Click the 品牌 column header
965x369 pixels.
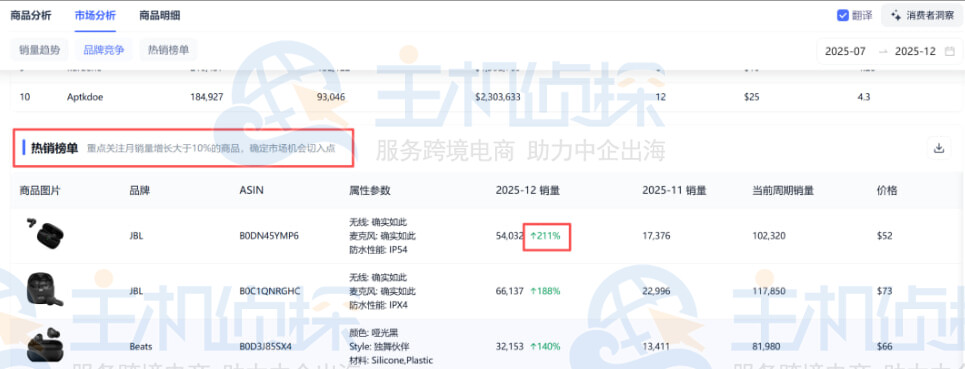[140, 191]
